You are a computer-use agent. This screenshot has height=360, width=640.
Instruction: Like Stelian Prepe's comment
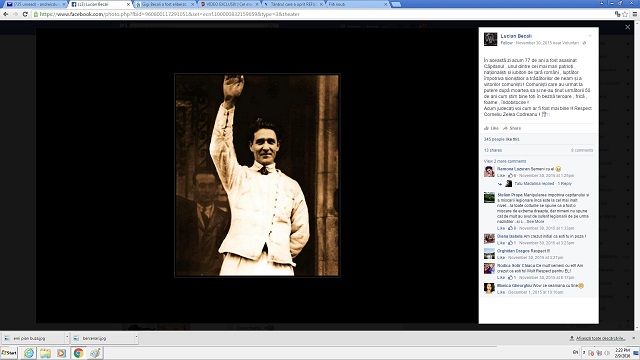tap(501, 228)
